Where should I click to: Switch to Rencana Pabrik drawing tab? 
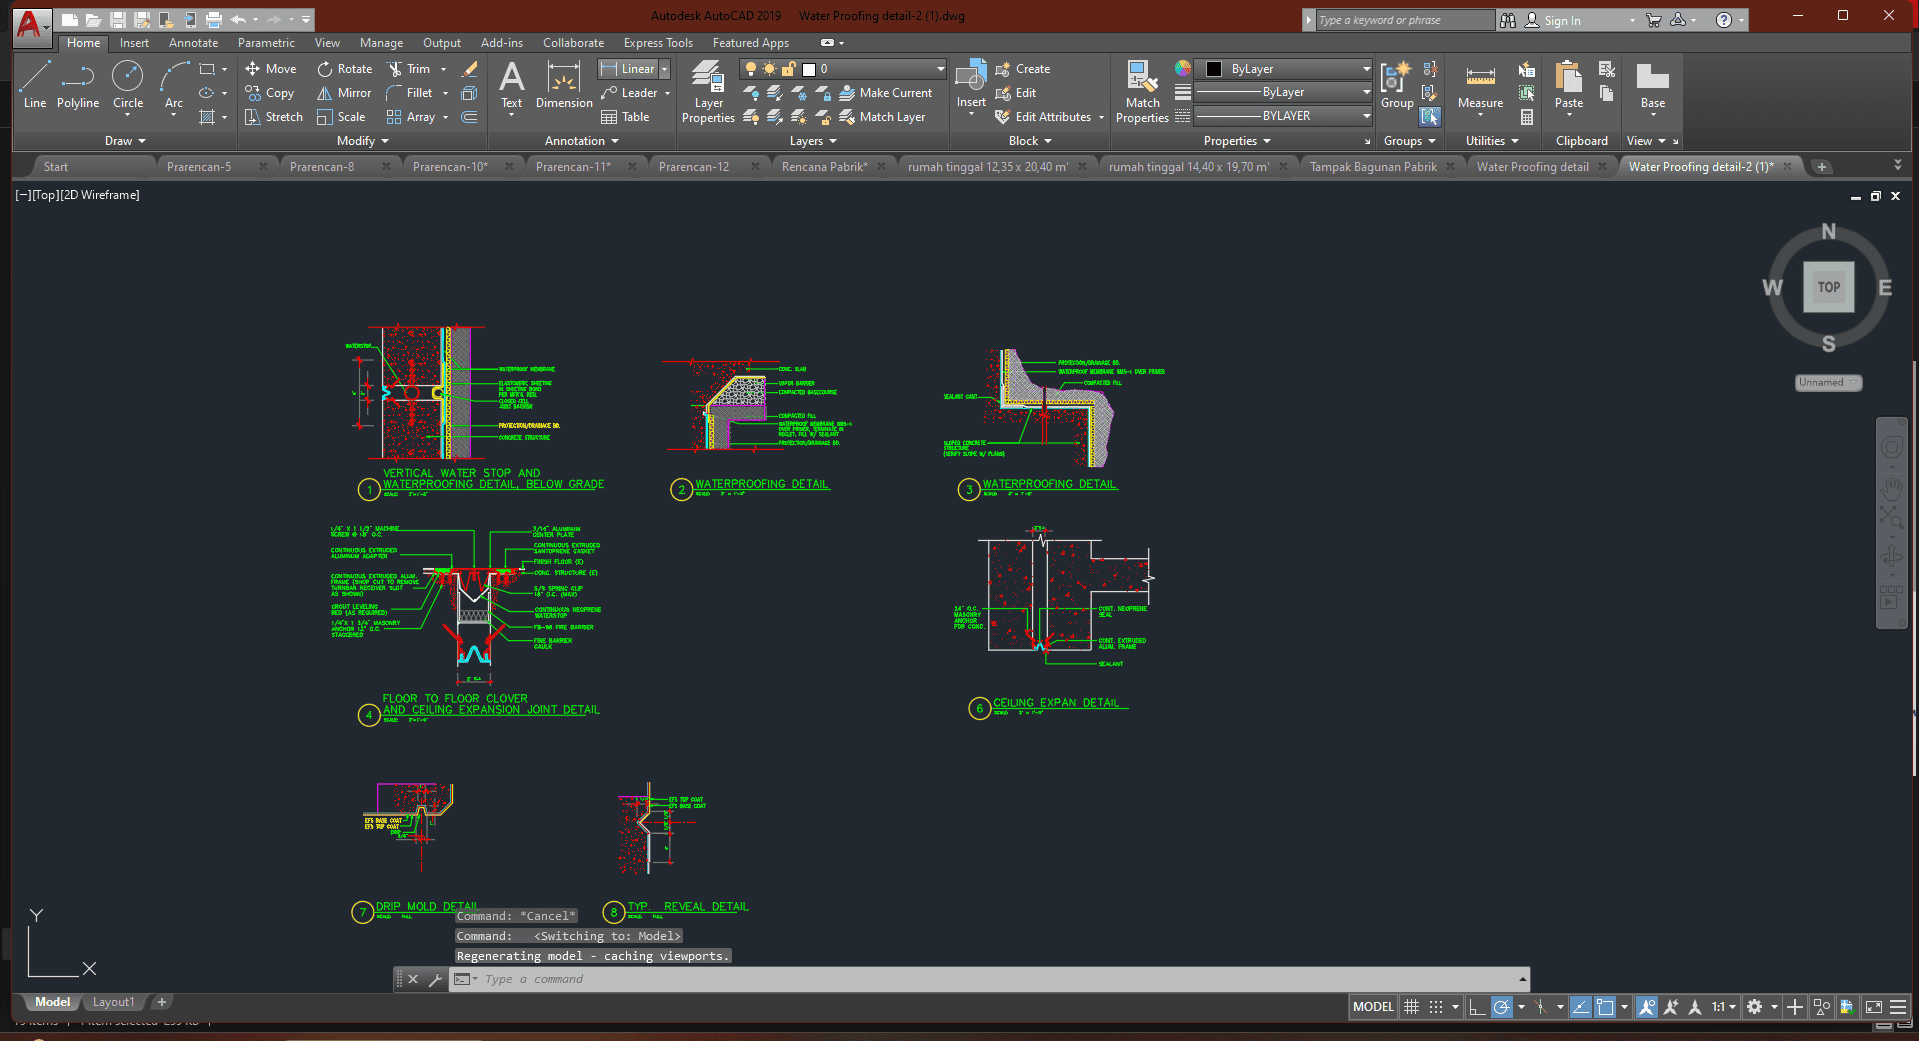824,167
